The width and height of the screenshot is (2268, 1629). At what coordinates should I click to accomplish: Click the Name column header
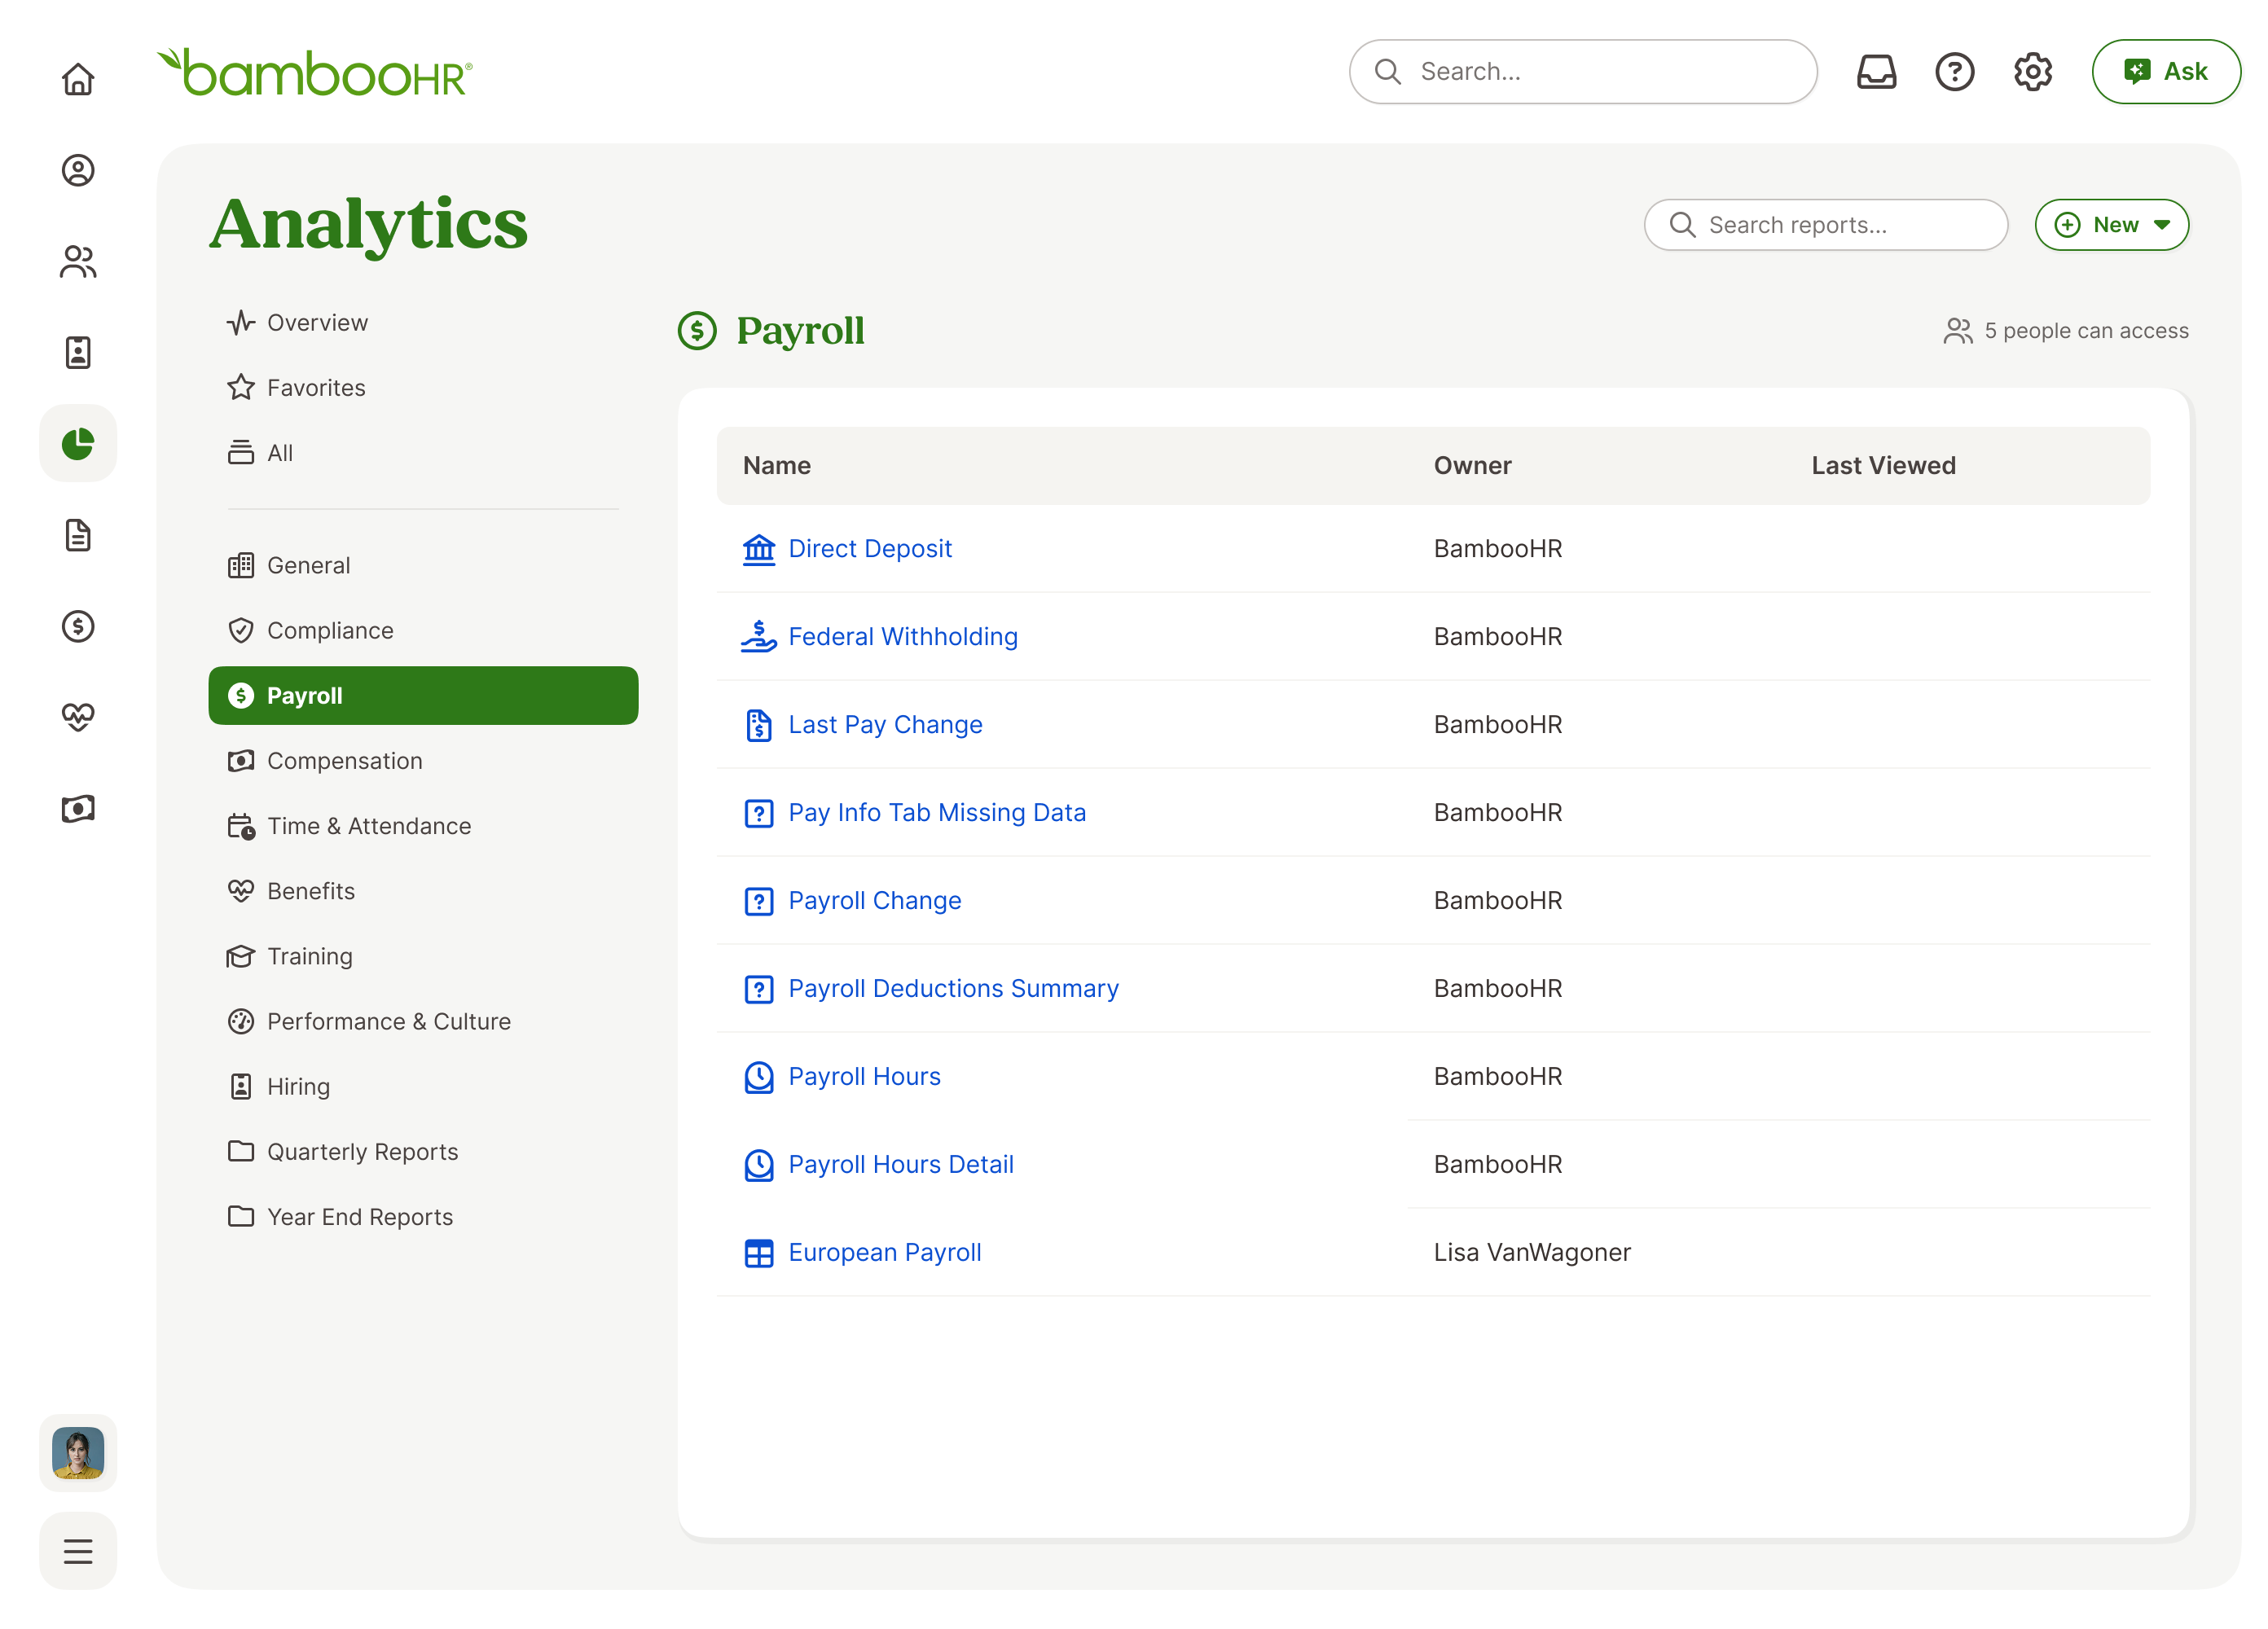pyautogui.click(x=776, y=466)
